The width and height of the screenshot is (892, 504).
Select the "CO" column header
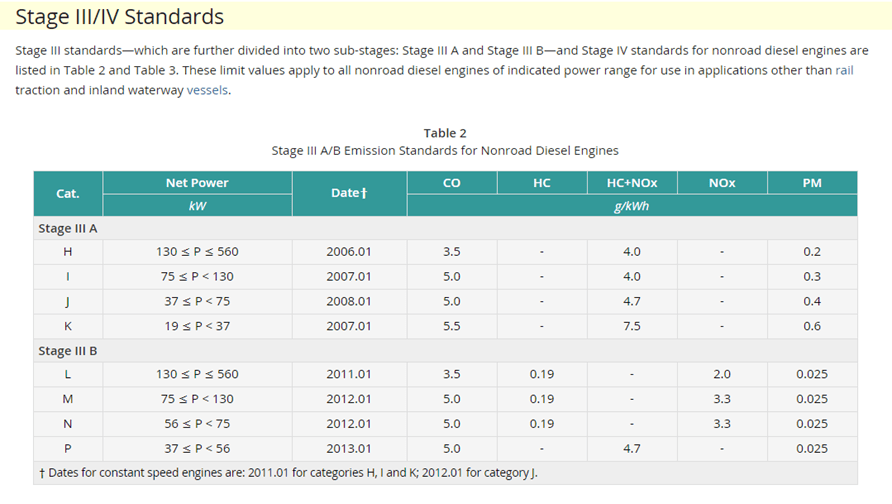451,183
